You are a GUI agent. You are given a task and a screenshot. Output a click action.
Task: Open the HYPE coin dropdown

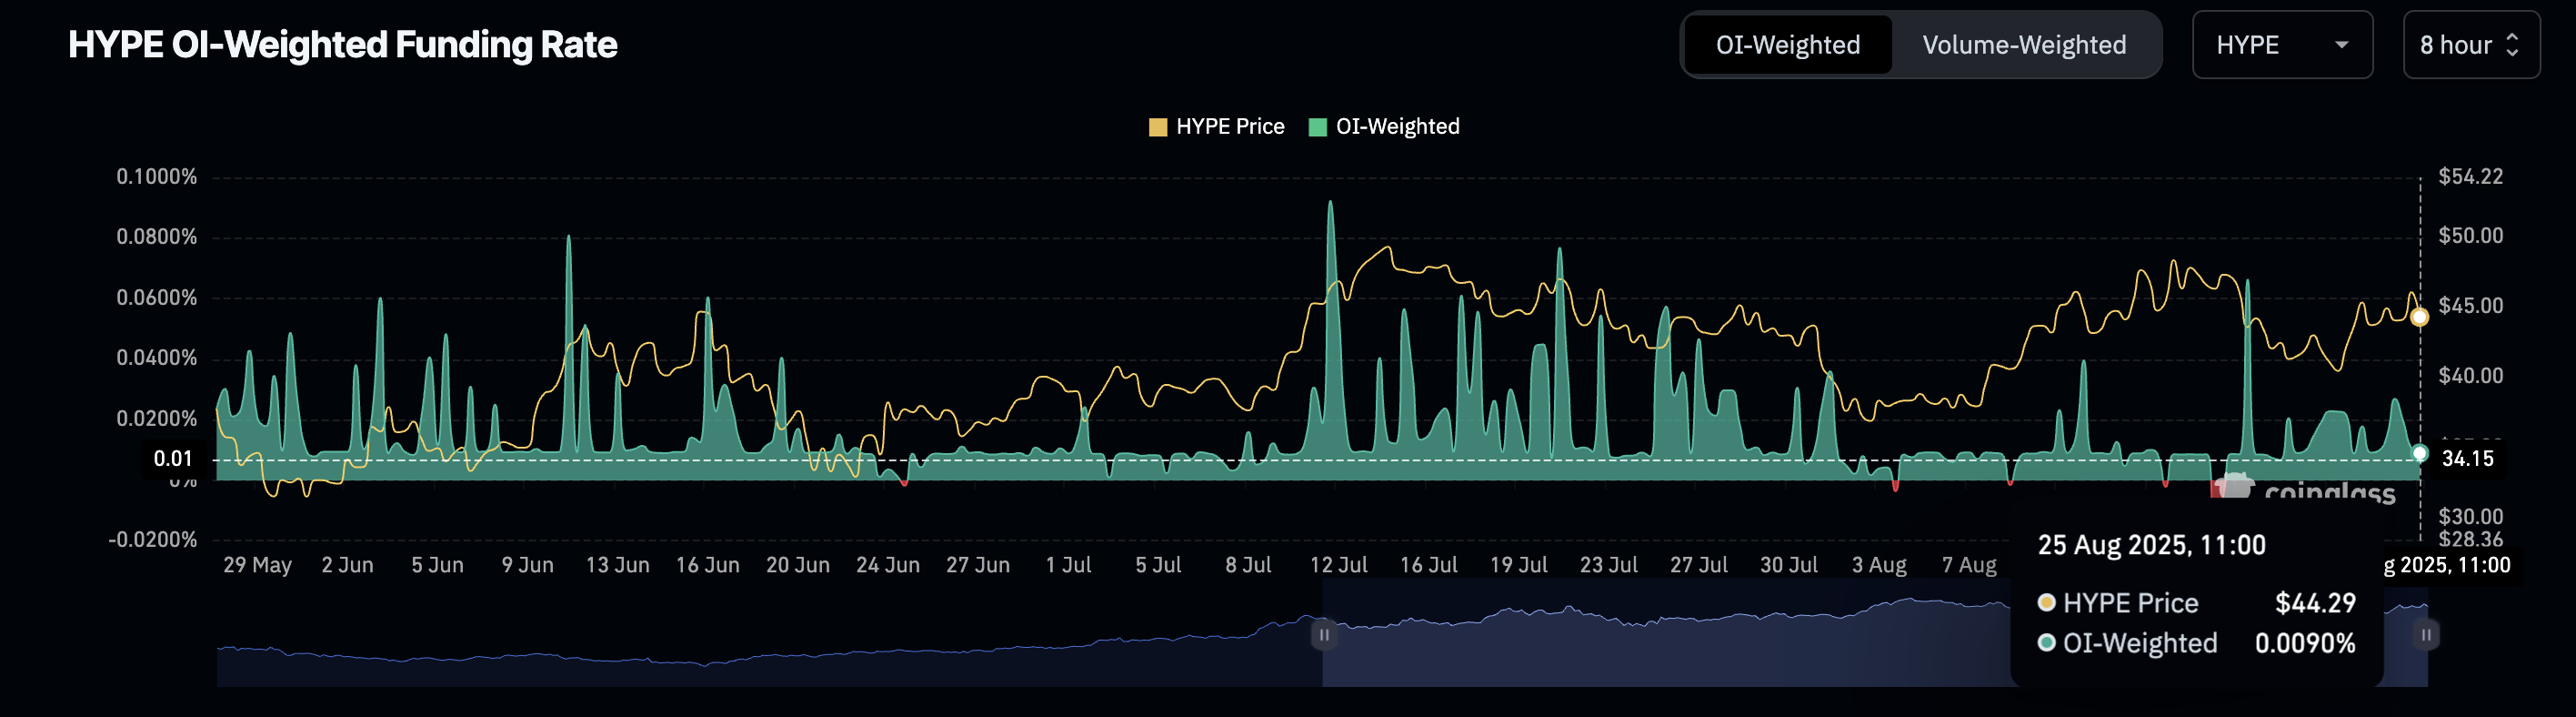(2282, 45)
